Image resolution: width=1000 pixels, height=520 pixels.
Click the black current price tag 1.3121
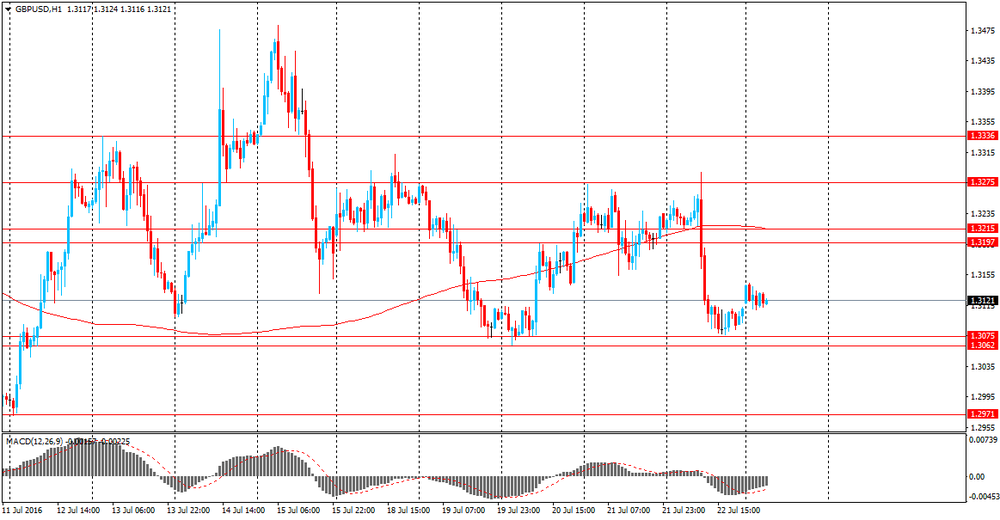(982, 301)
